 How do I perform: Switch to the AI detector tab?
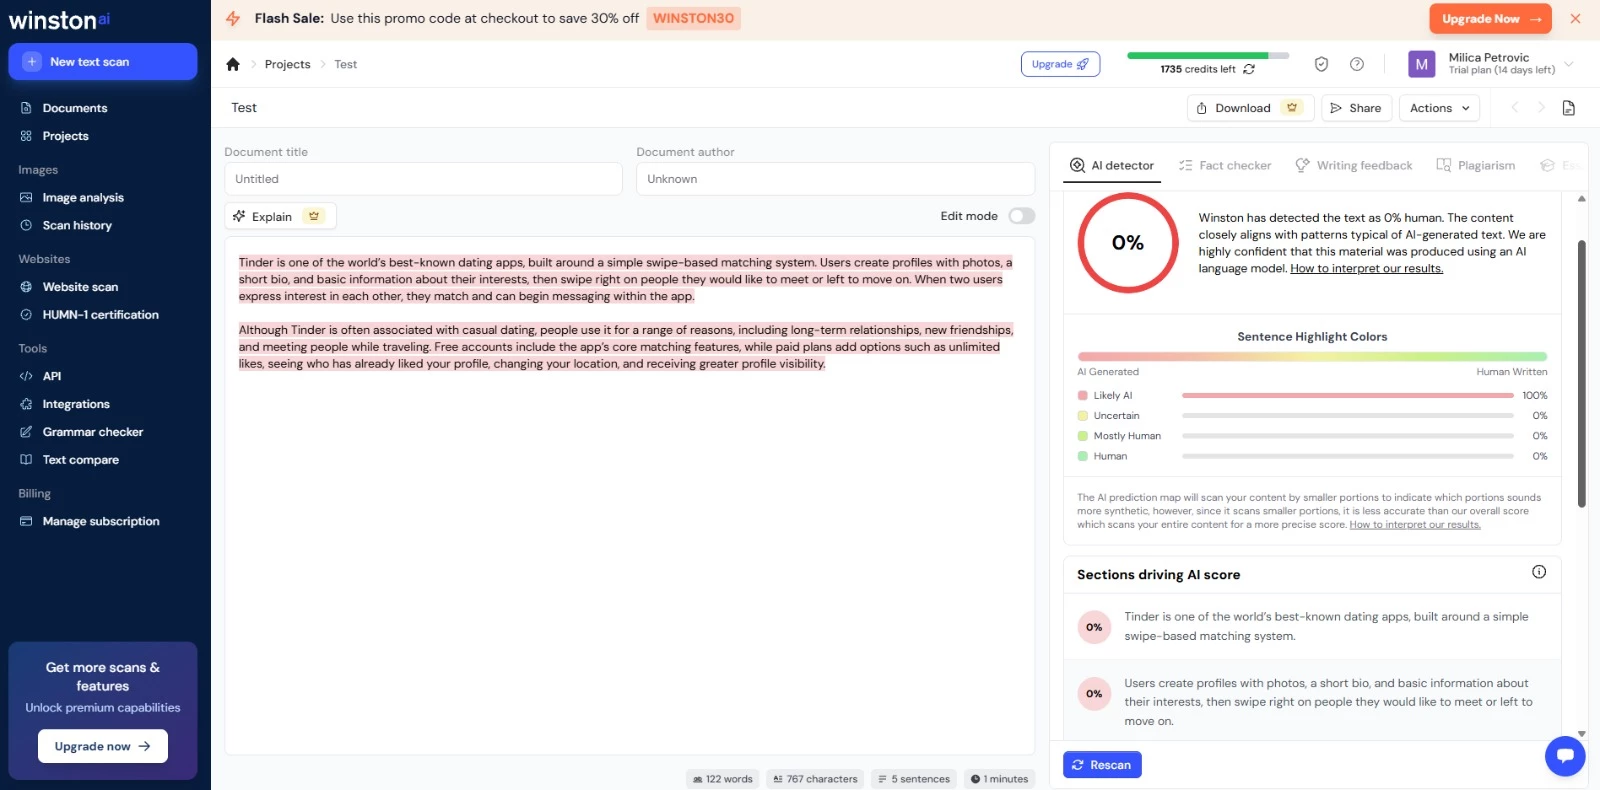1112,165
